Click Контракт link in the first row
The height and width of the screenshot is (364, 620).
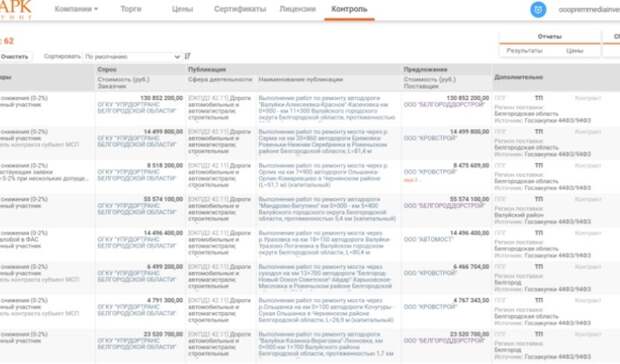pyautogui.click(x=588, y=98)
